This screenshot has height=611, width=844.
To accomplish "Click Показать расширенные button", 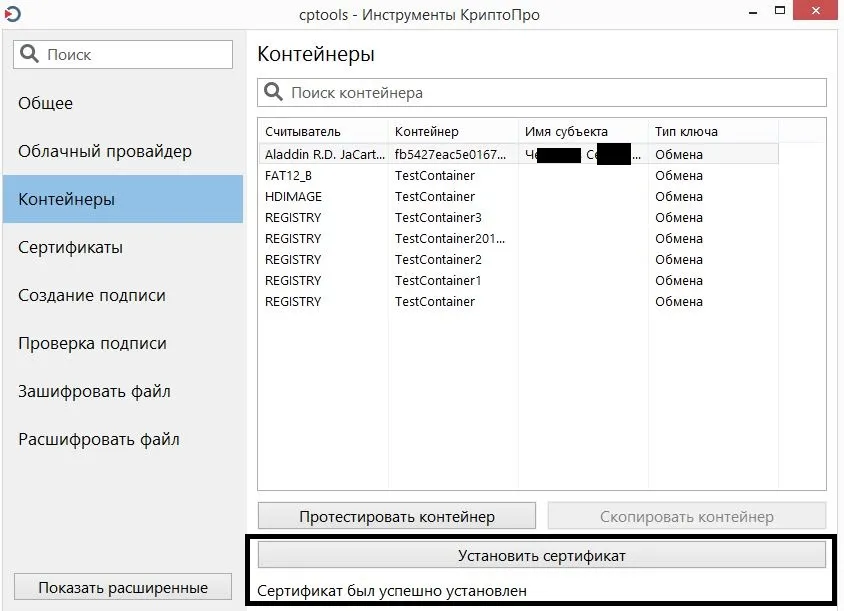I will (x=123, y=587).
